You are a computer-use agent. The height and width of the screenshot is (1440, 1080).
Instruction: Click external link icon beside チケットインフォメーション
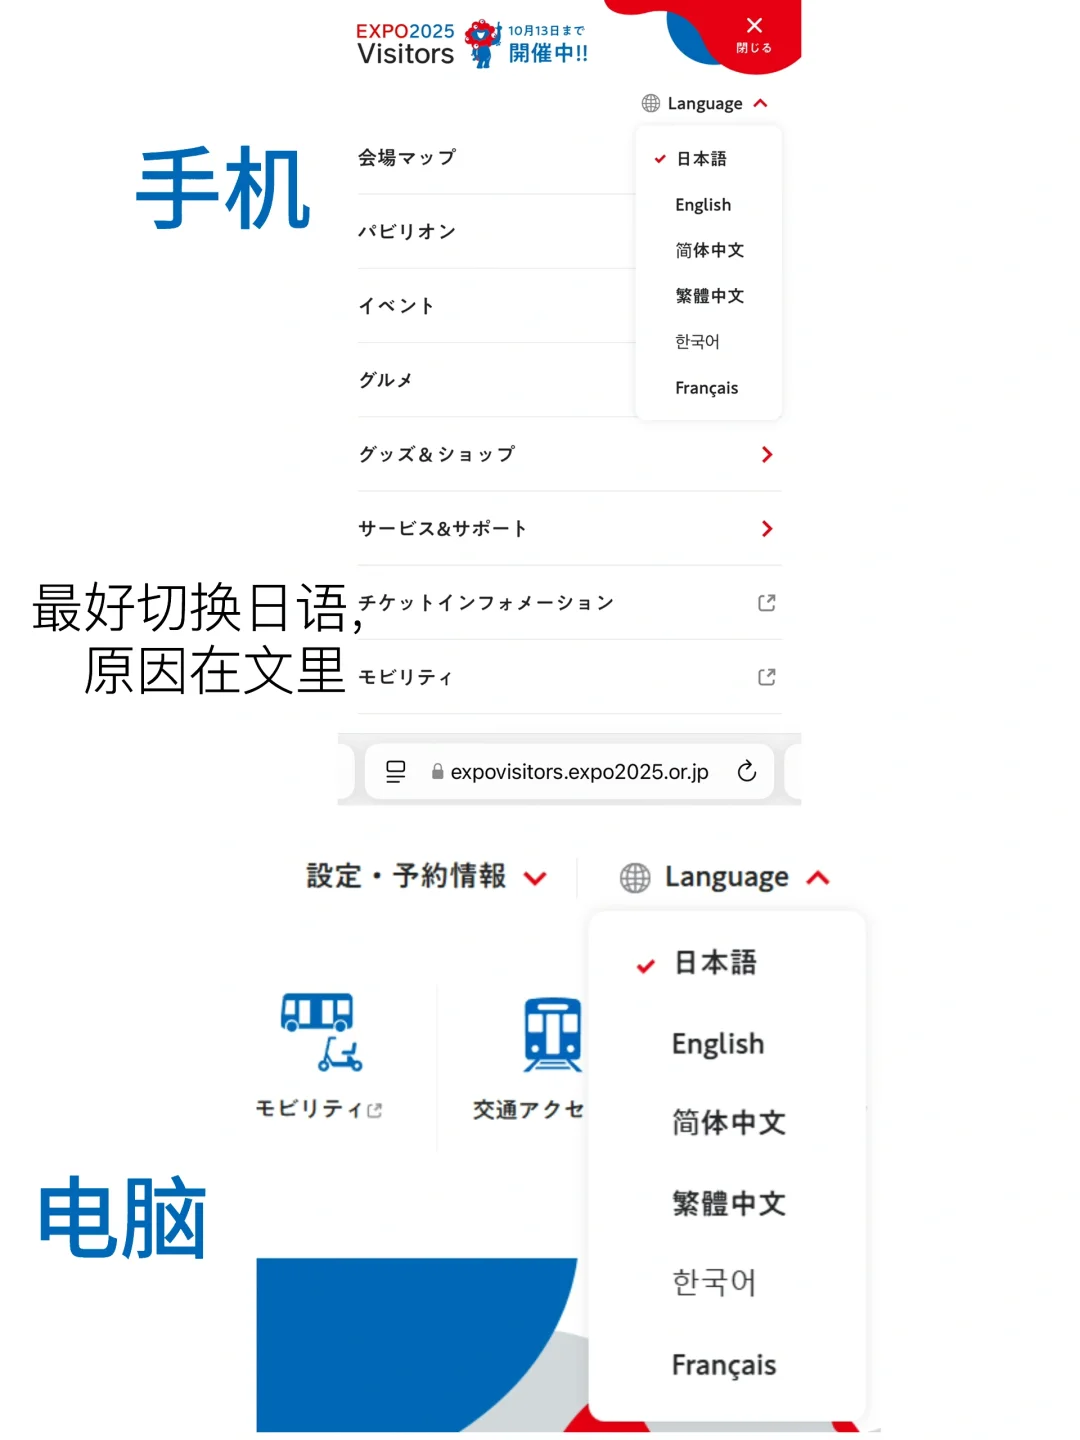point(766,602)
